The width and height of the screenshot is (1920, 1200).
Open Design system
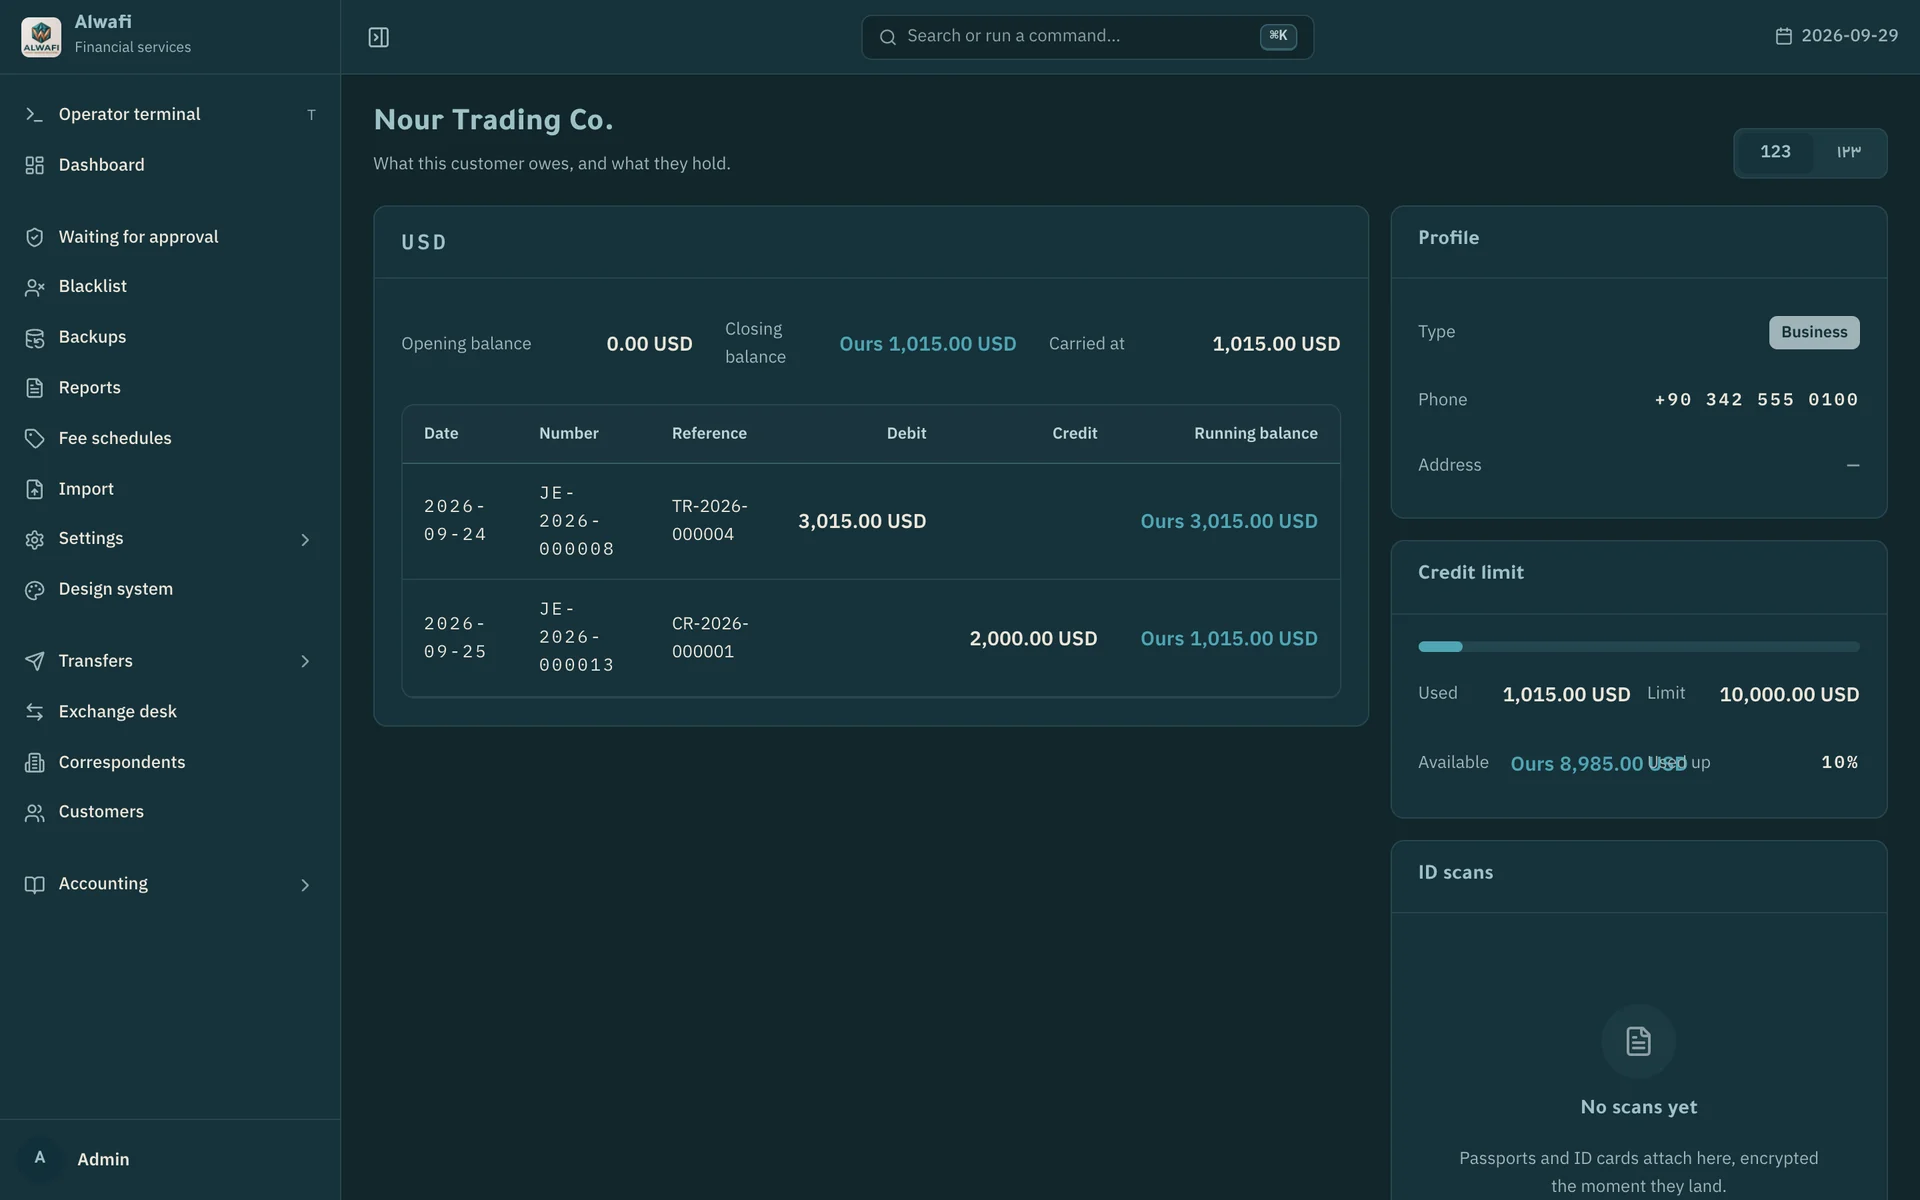tap(170, 589)
